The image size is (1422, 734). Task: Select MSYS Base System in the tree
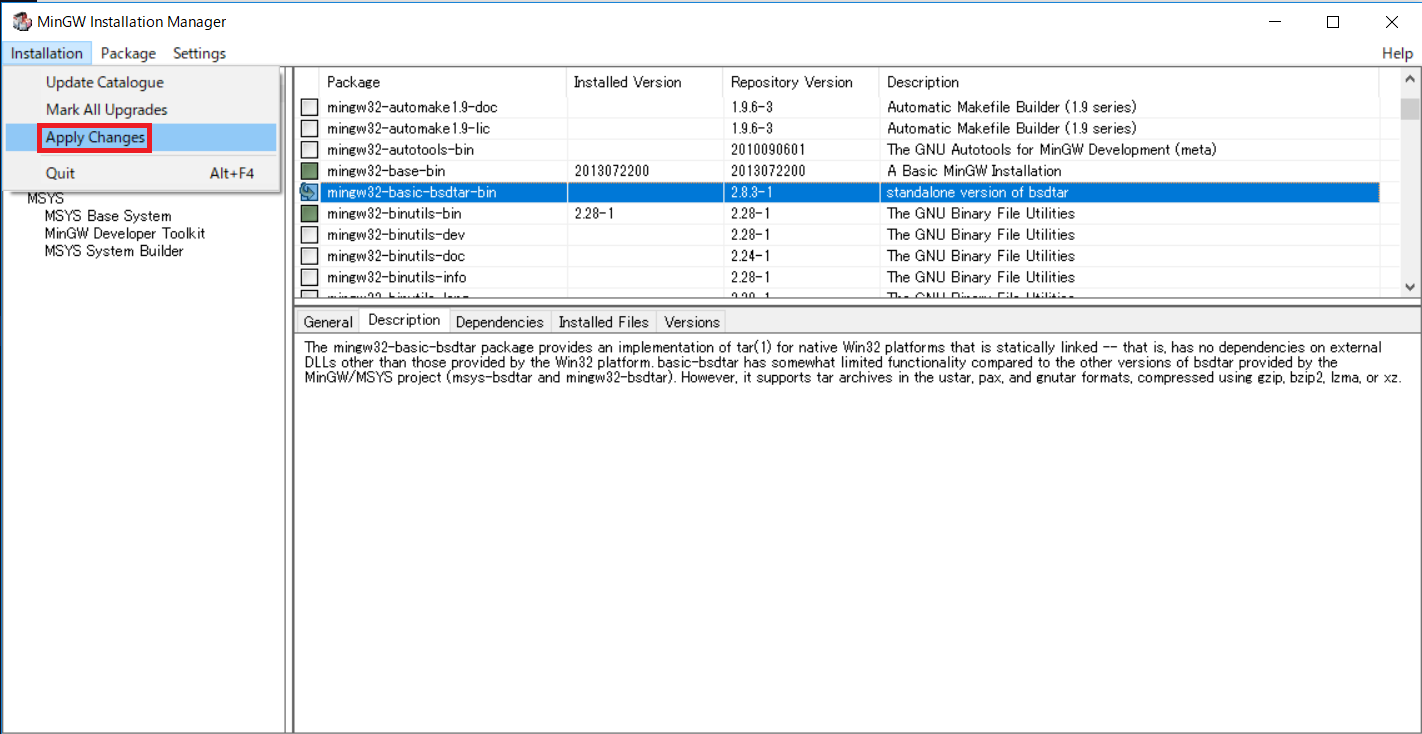click(108, 216)
